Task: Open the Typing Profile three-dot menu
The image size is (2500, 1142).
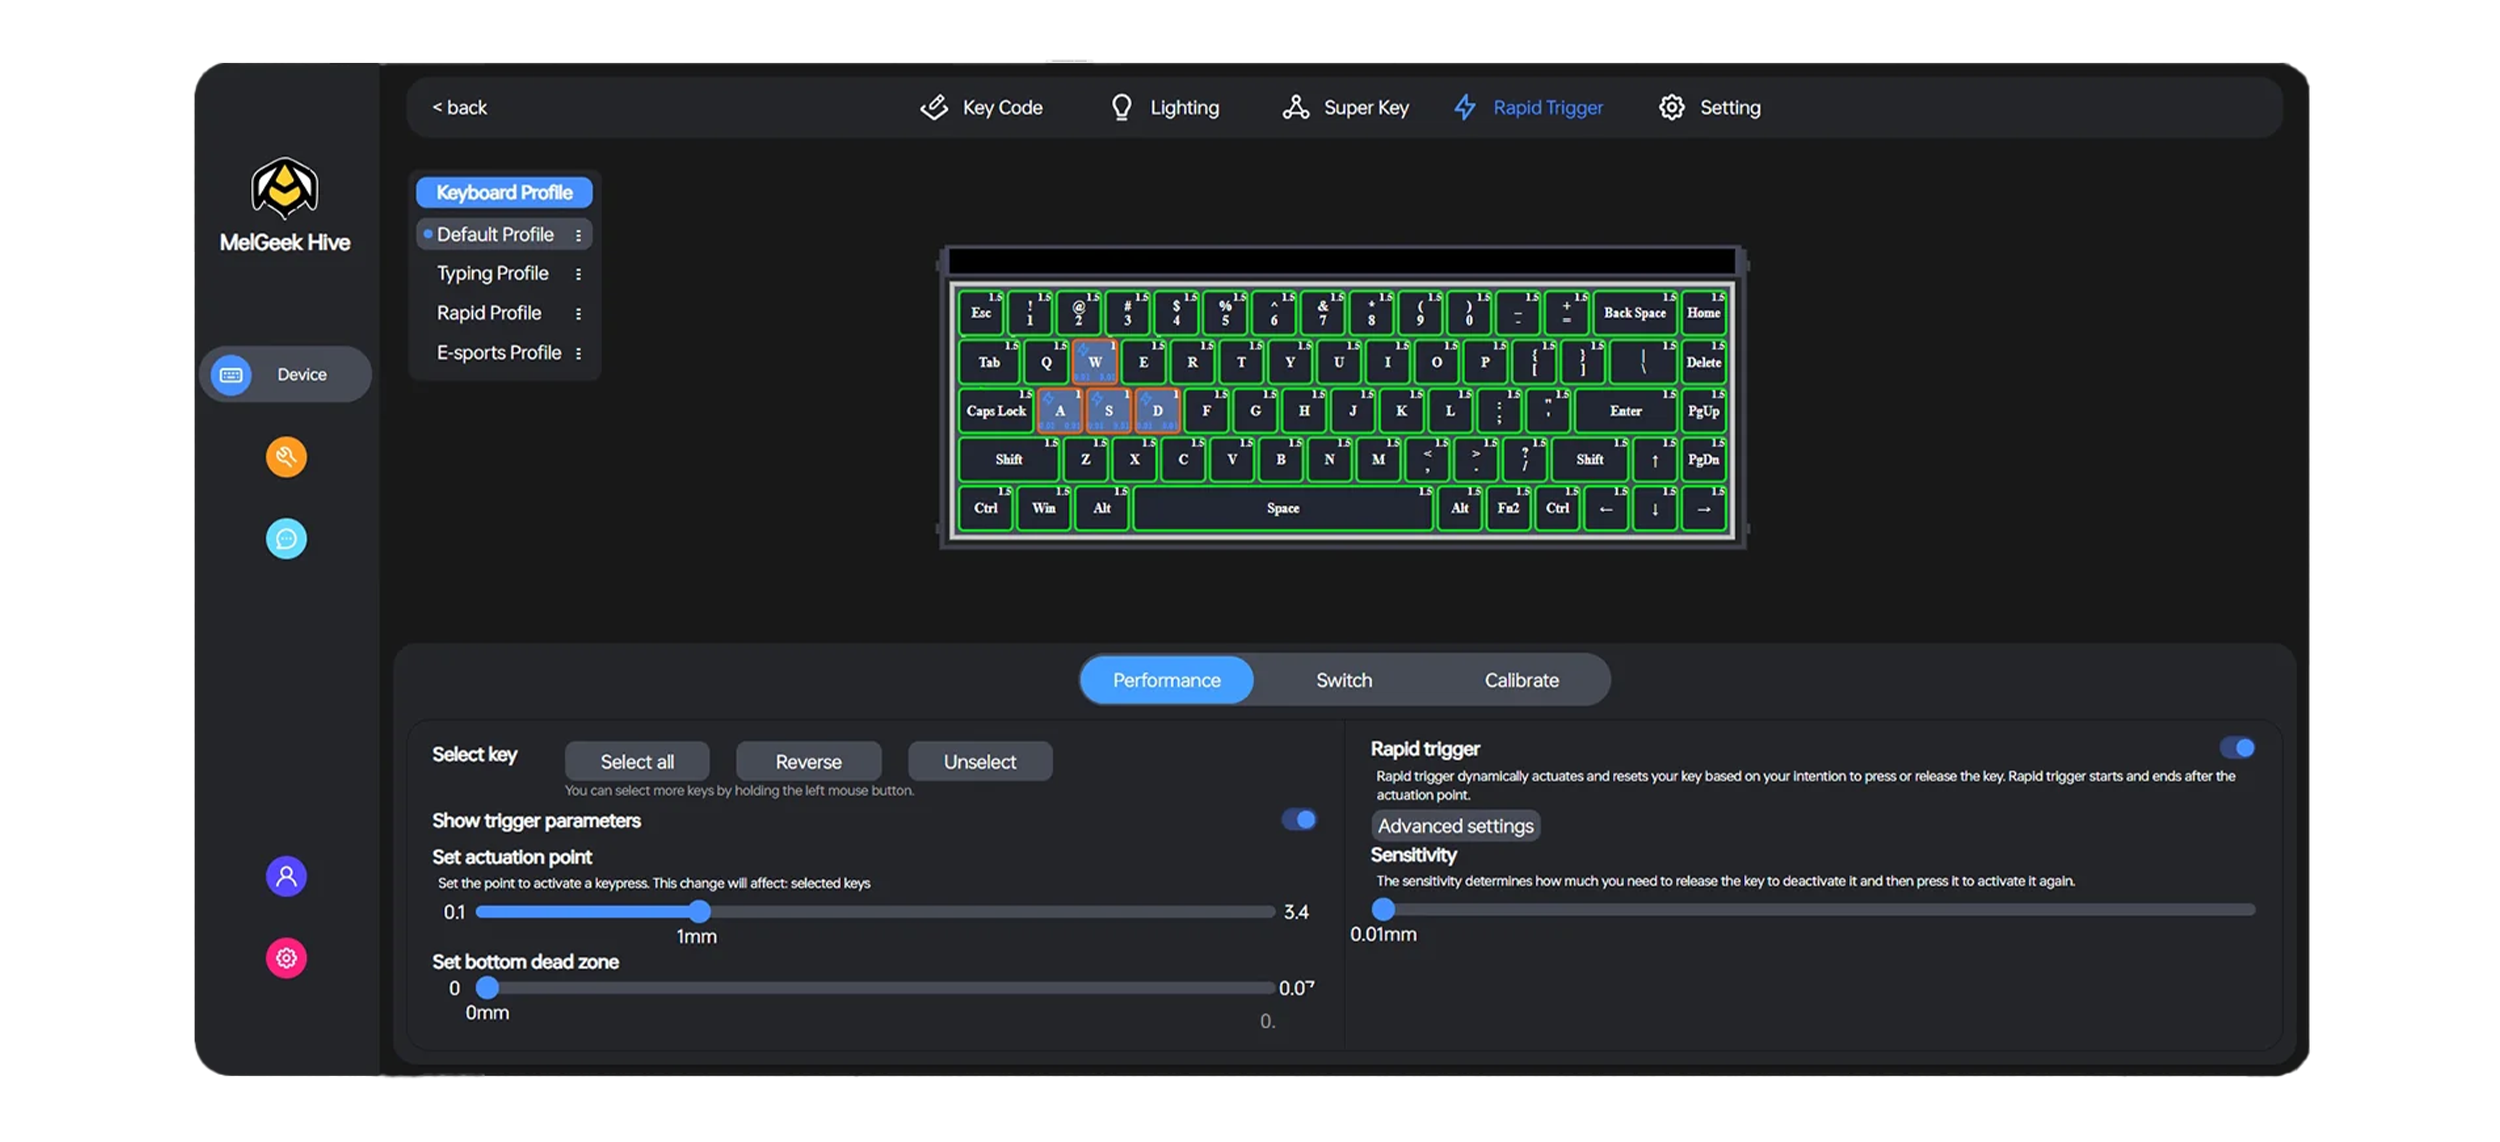Action: [578, 274]
